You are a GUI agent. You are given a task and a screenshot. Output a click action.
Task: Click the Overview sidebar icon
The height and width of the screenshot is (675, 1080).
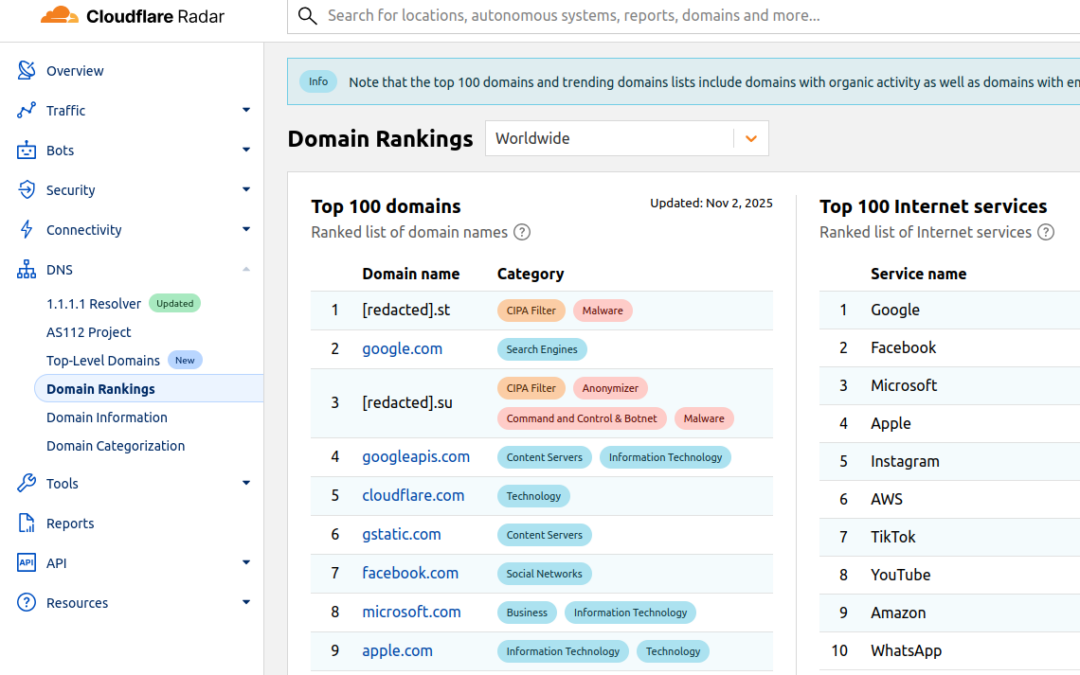point(27,71)
